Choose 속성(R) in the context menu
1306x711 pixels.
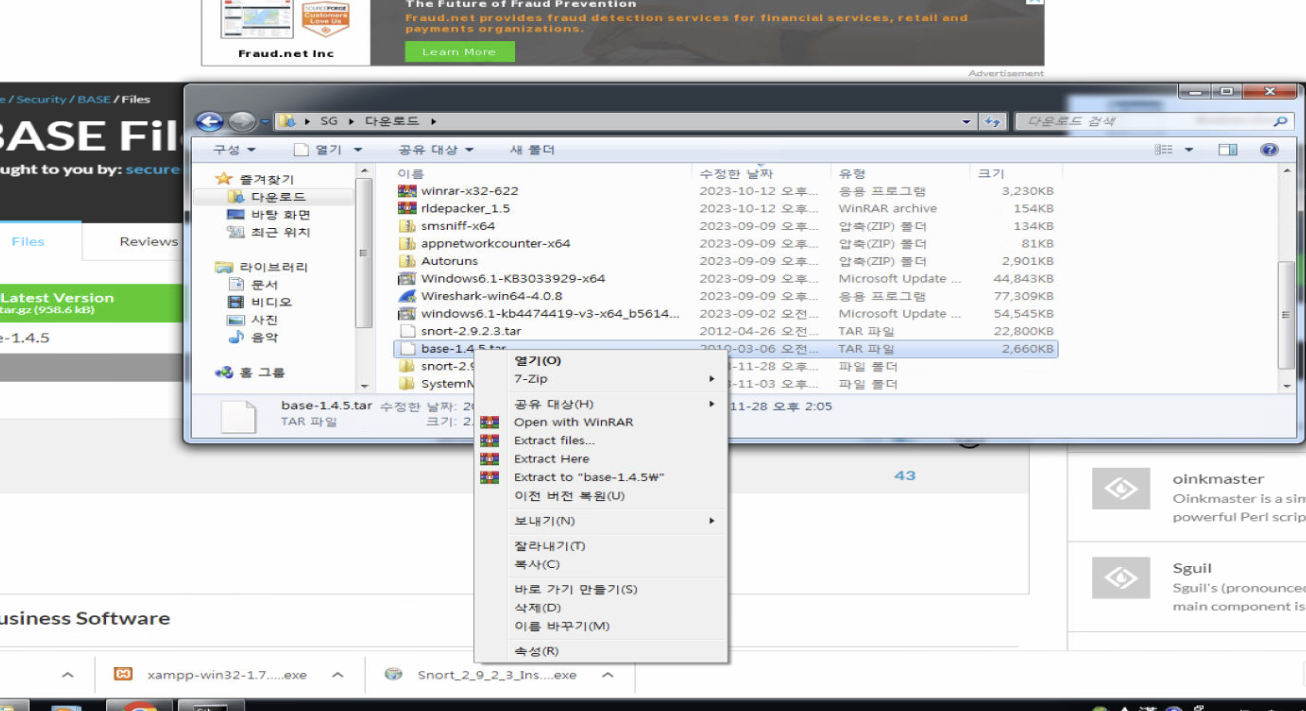click(x=537, y=651)
